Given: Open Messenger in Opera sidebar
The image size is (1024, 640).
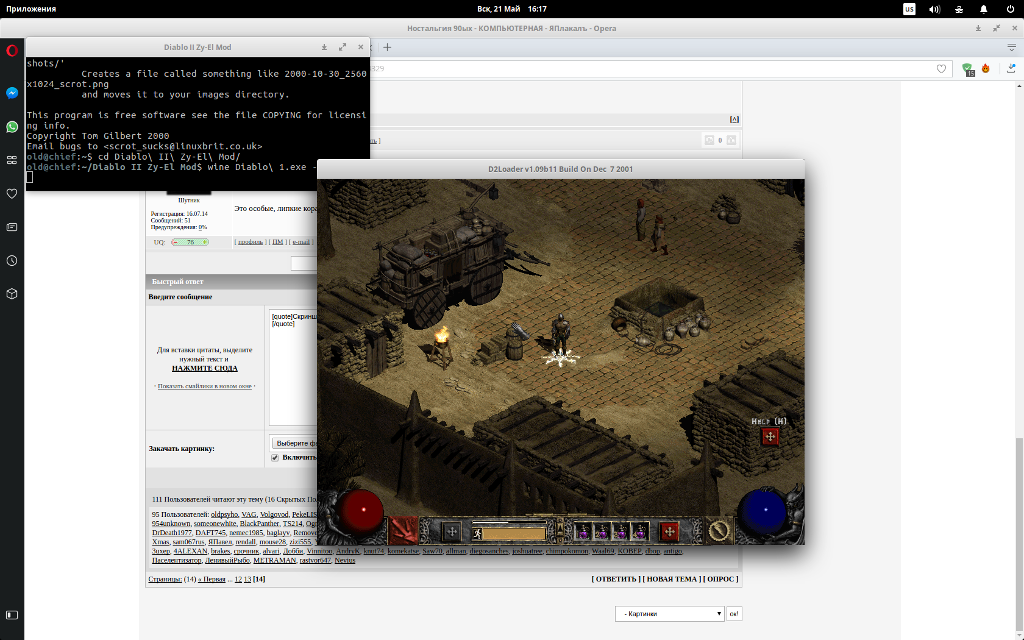Looking at the screenshot, I should click(12, 93).
